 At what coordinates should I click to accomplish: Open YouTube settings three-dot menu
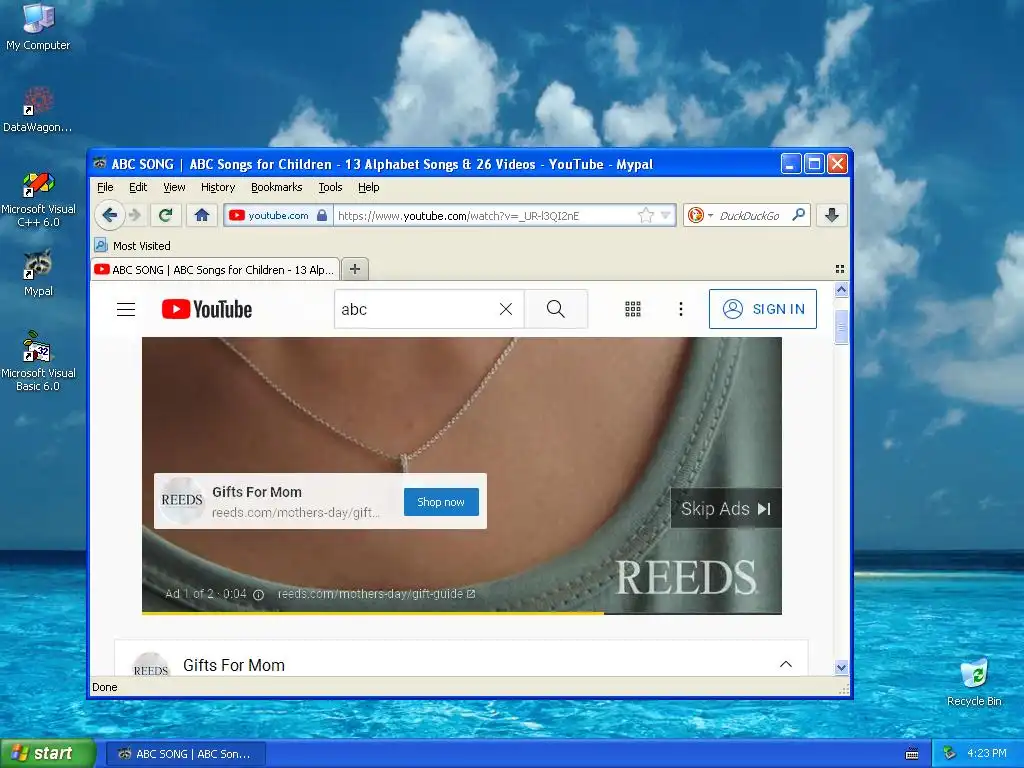pyautogui.click(x=680, y=309)
